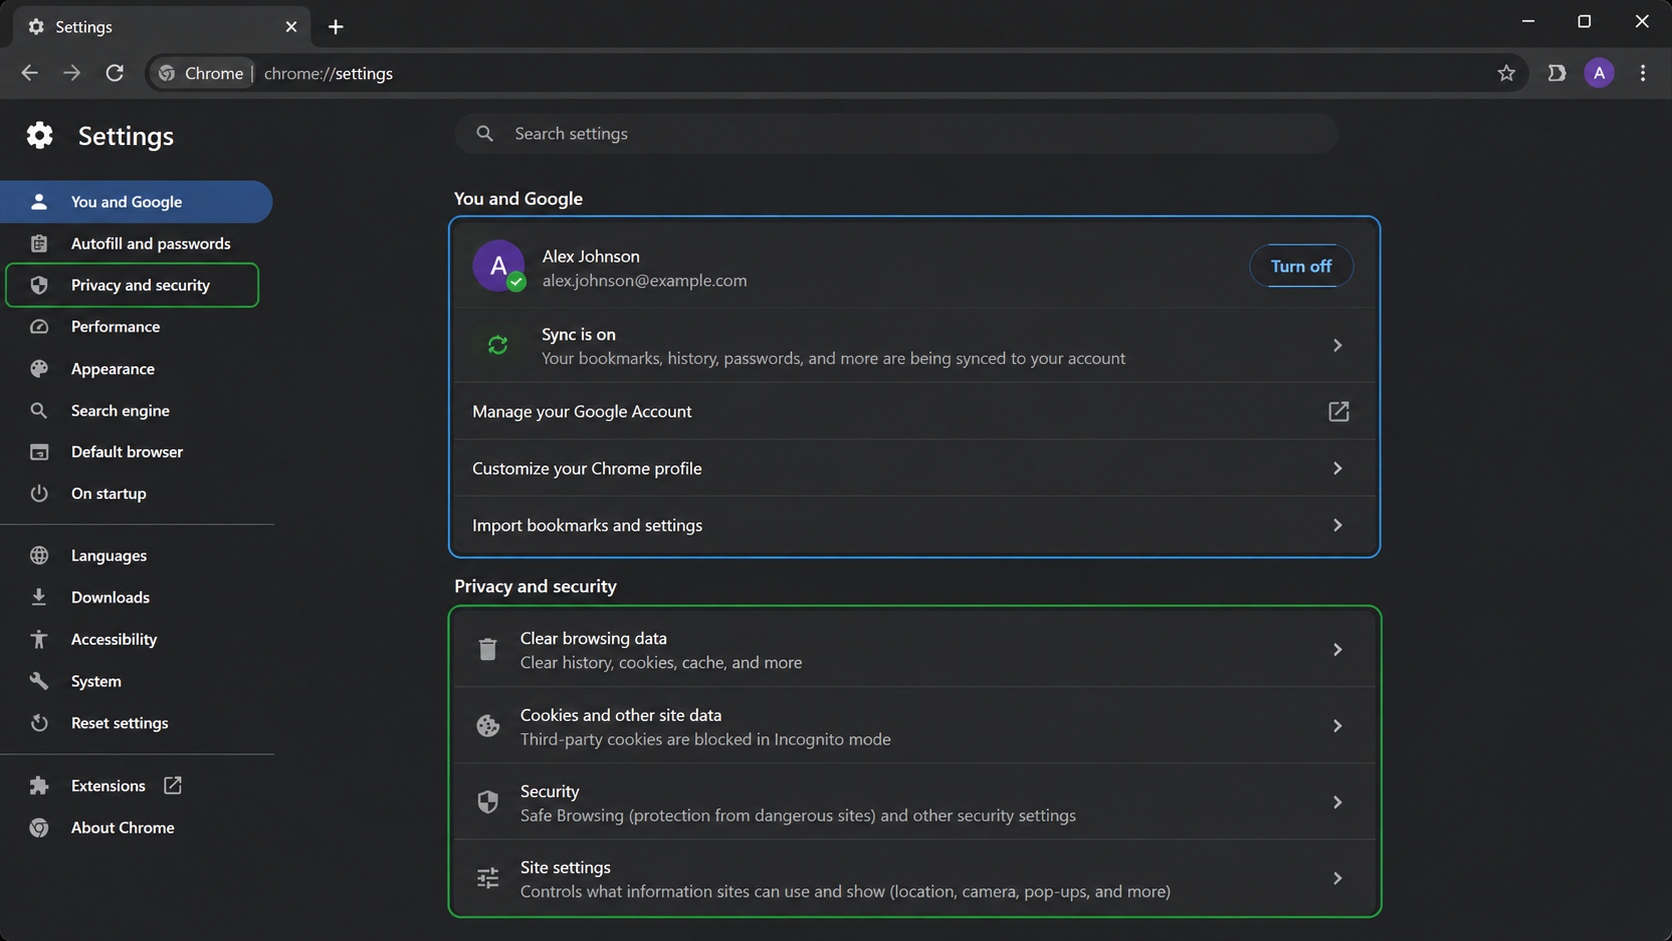The width and height of the screenshot is (1672, 941).
Task: Click the Performance gauge icon in sidebar
Action: [x=39, y=327]
